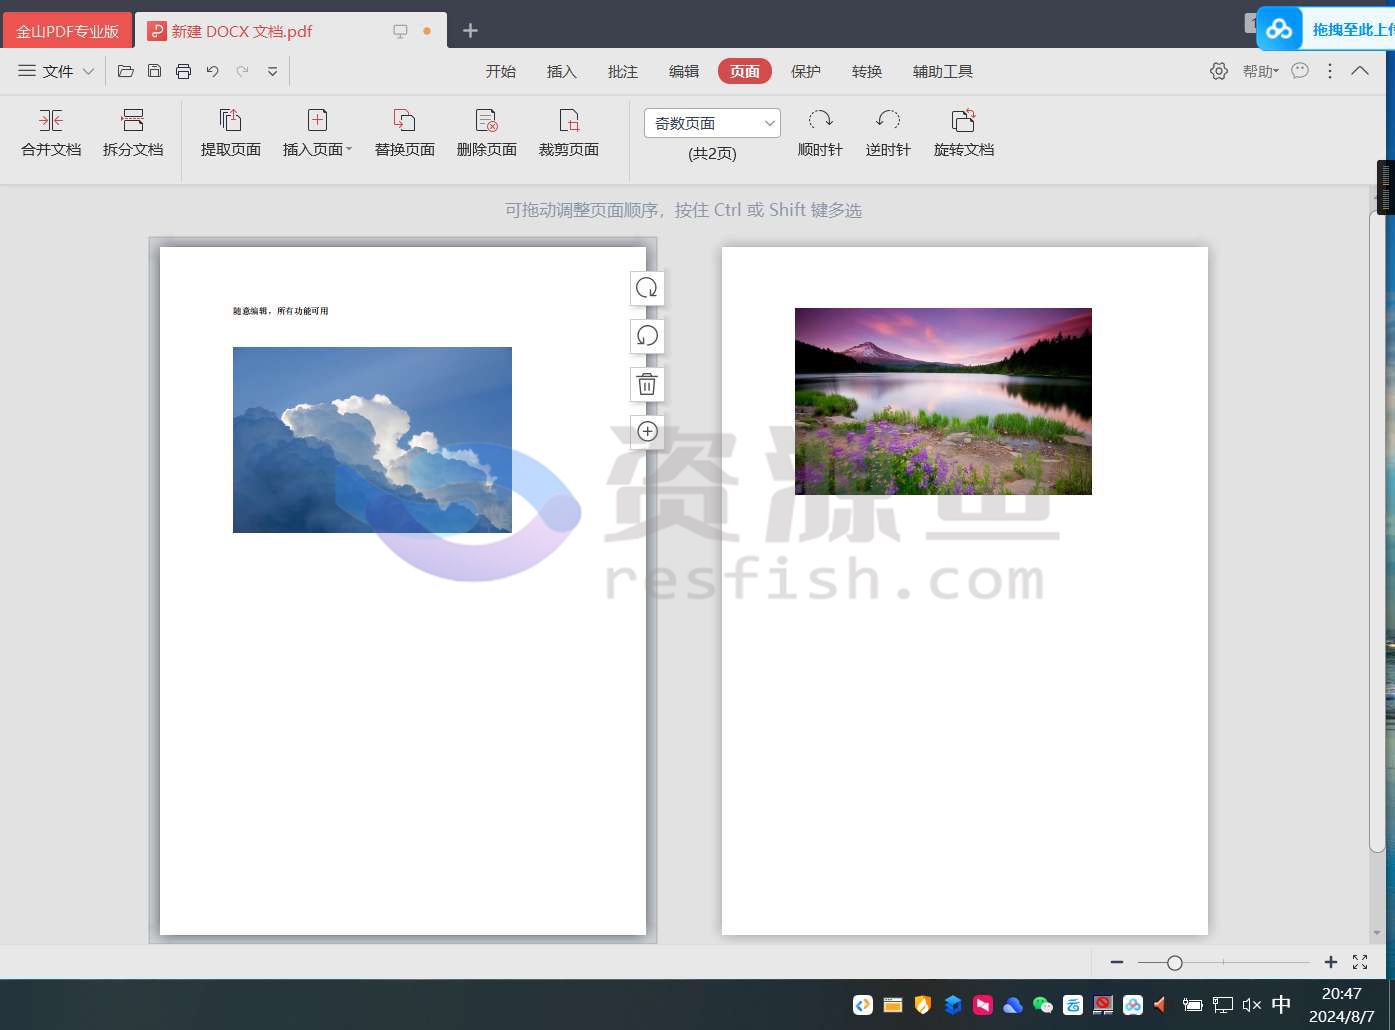
Task: Click the muted volume icon in system tray
Action: pos(1252,1005)
